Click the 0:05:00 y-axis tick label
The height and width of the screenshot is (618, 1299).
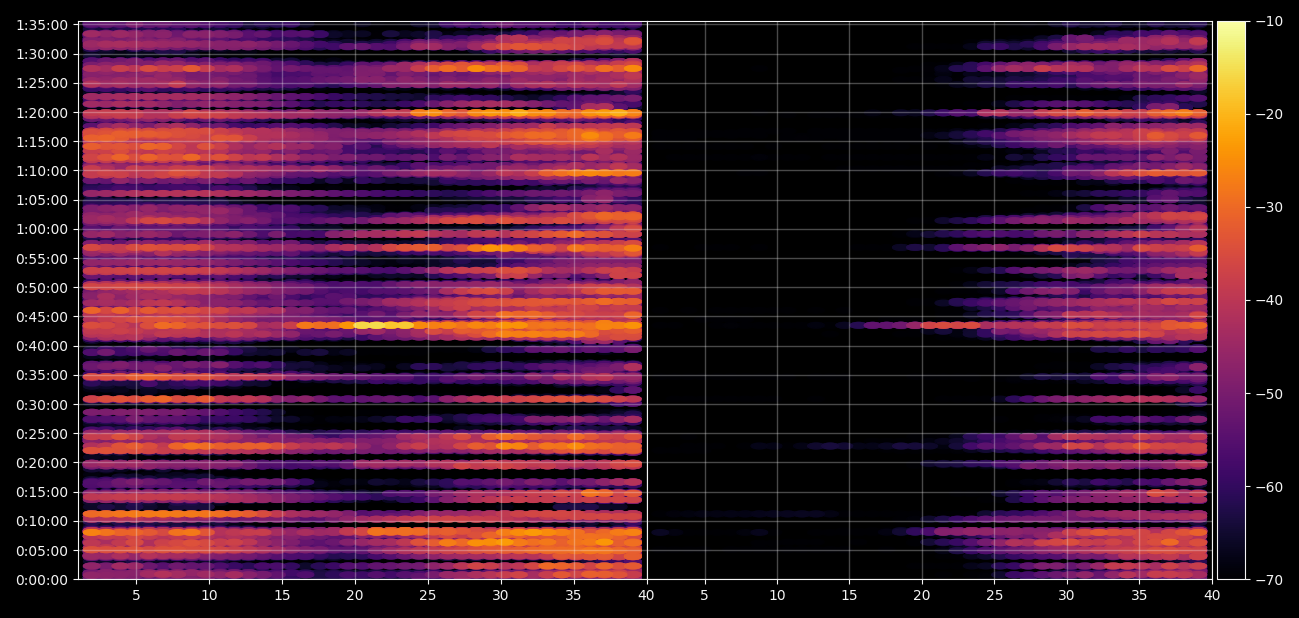(42, 551)
